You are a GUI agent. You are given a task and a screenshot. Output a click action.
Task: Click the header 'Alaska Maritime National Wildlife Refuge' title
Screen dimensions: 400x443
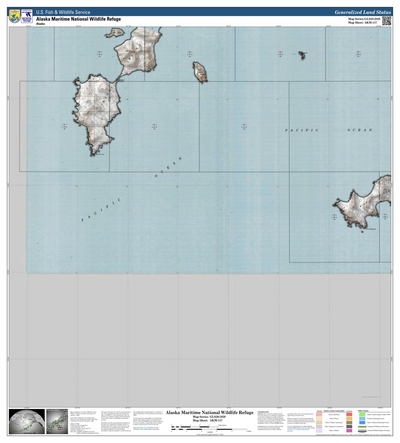[x=78, y=19]
